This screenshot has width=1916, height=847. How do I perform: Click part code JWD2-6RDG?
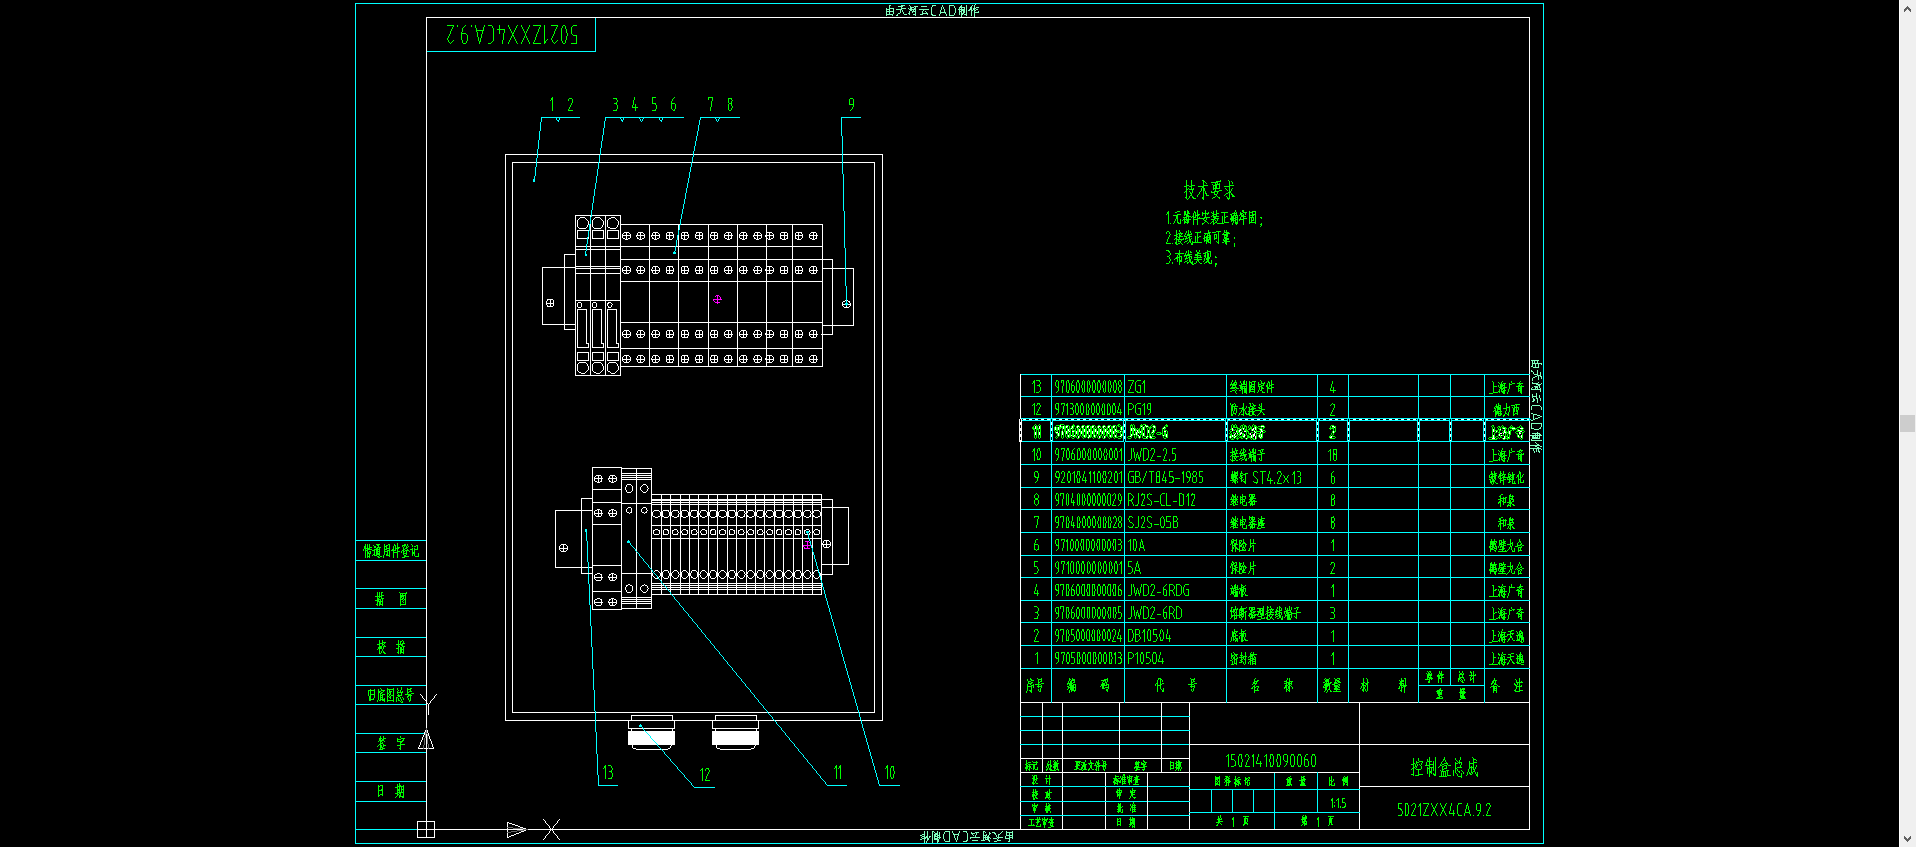click(x=1158, y=591)
